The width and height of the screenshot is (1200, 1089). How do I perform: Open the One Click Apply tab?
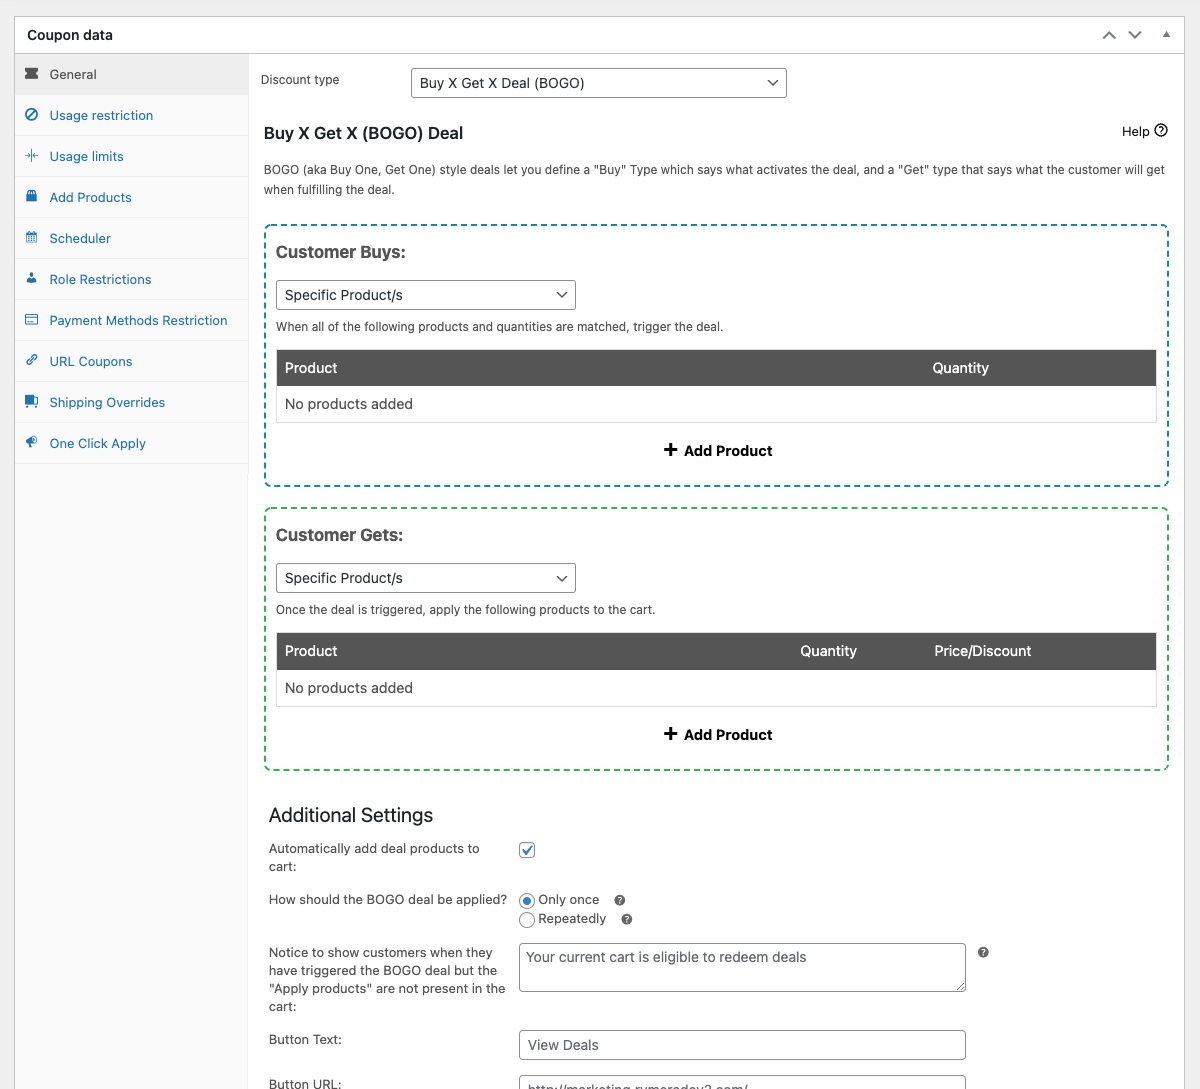click(132, 443)
